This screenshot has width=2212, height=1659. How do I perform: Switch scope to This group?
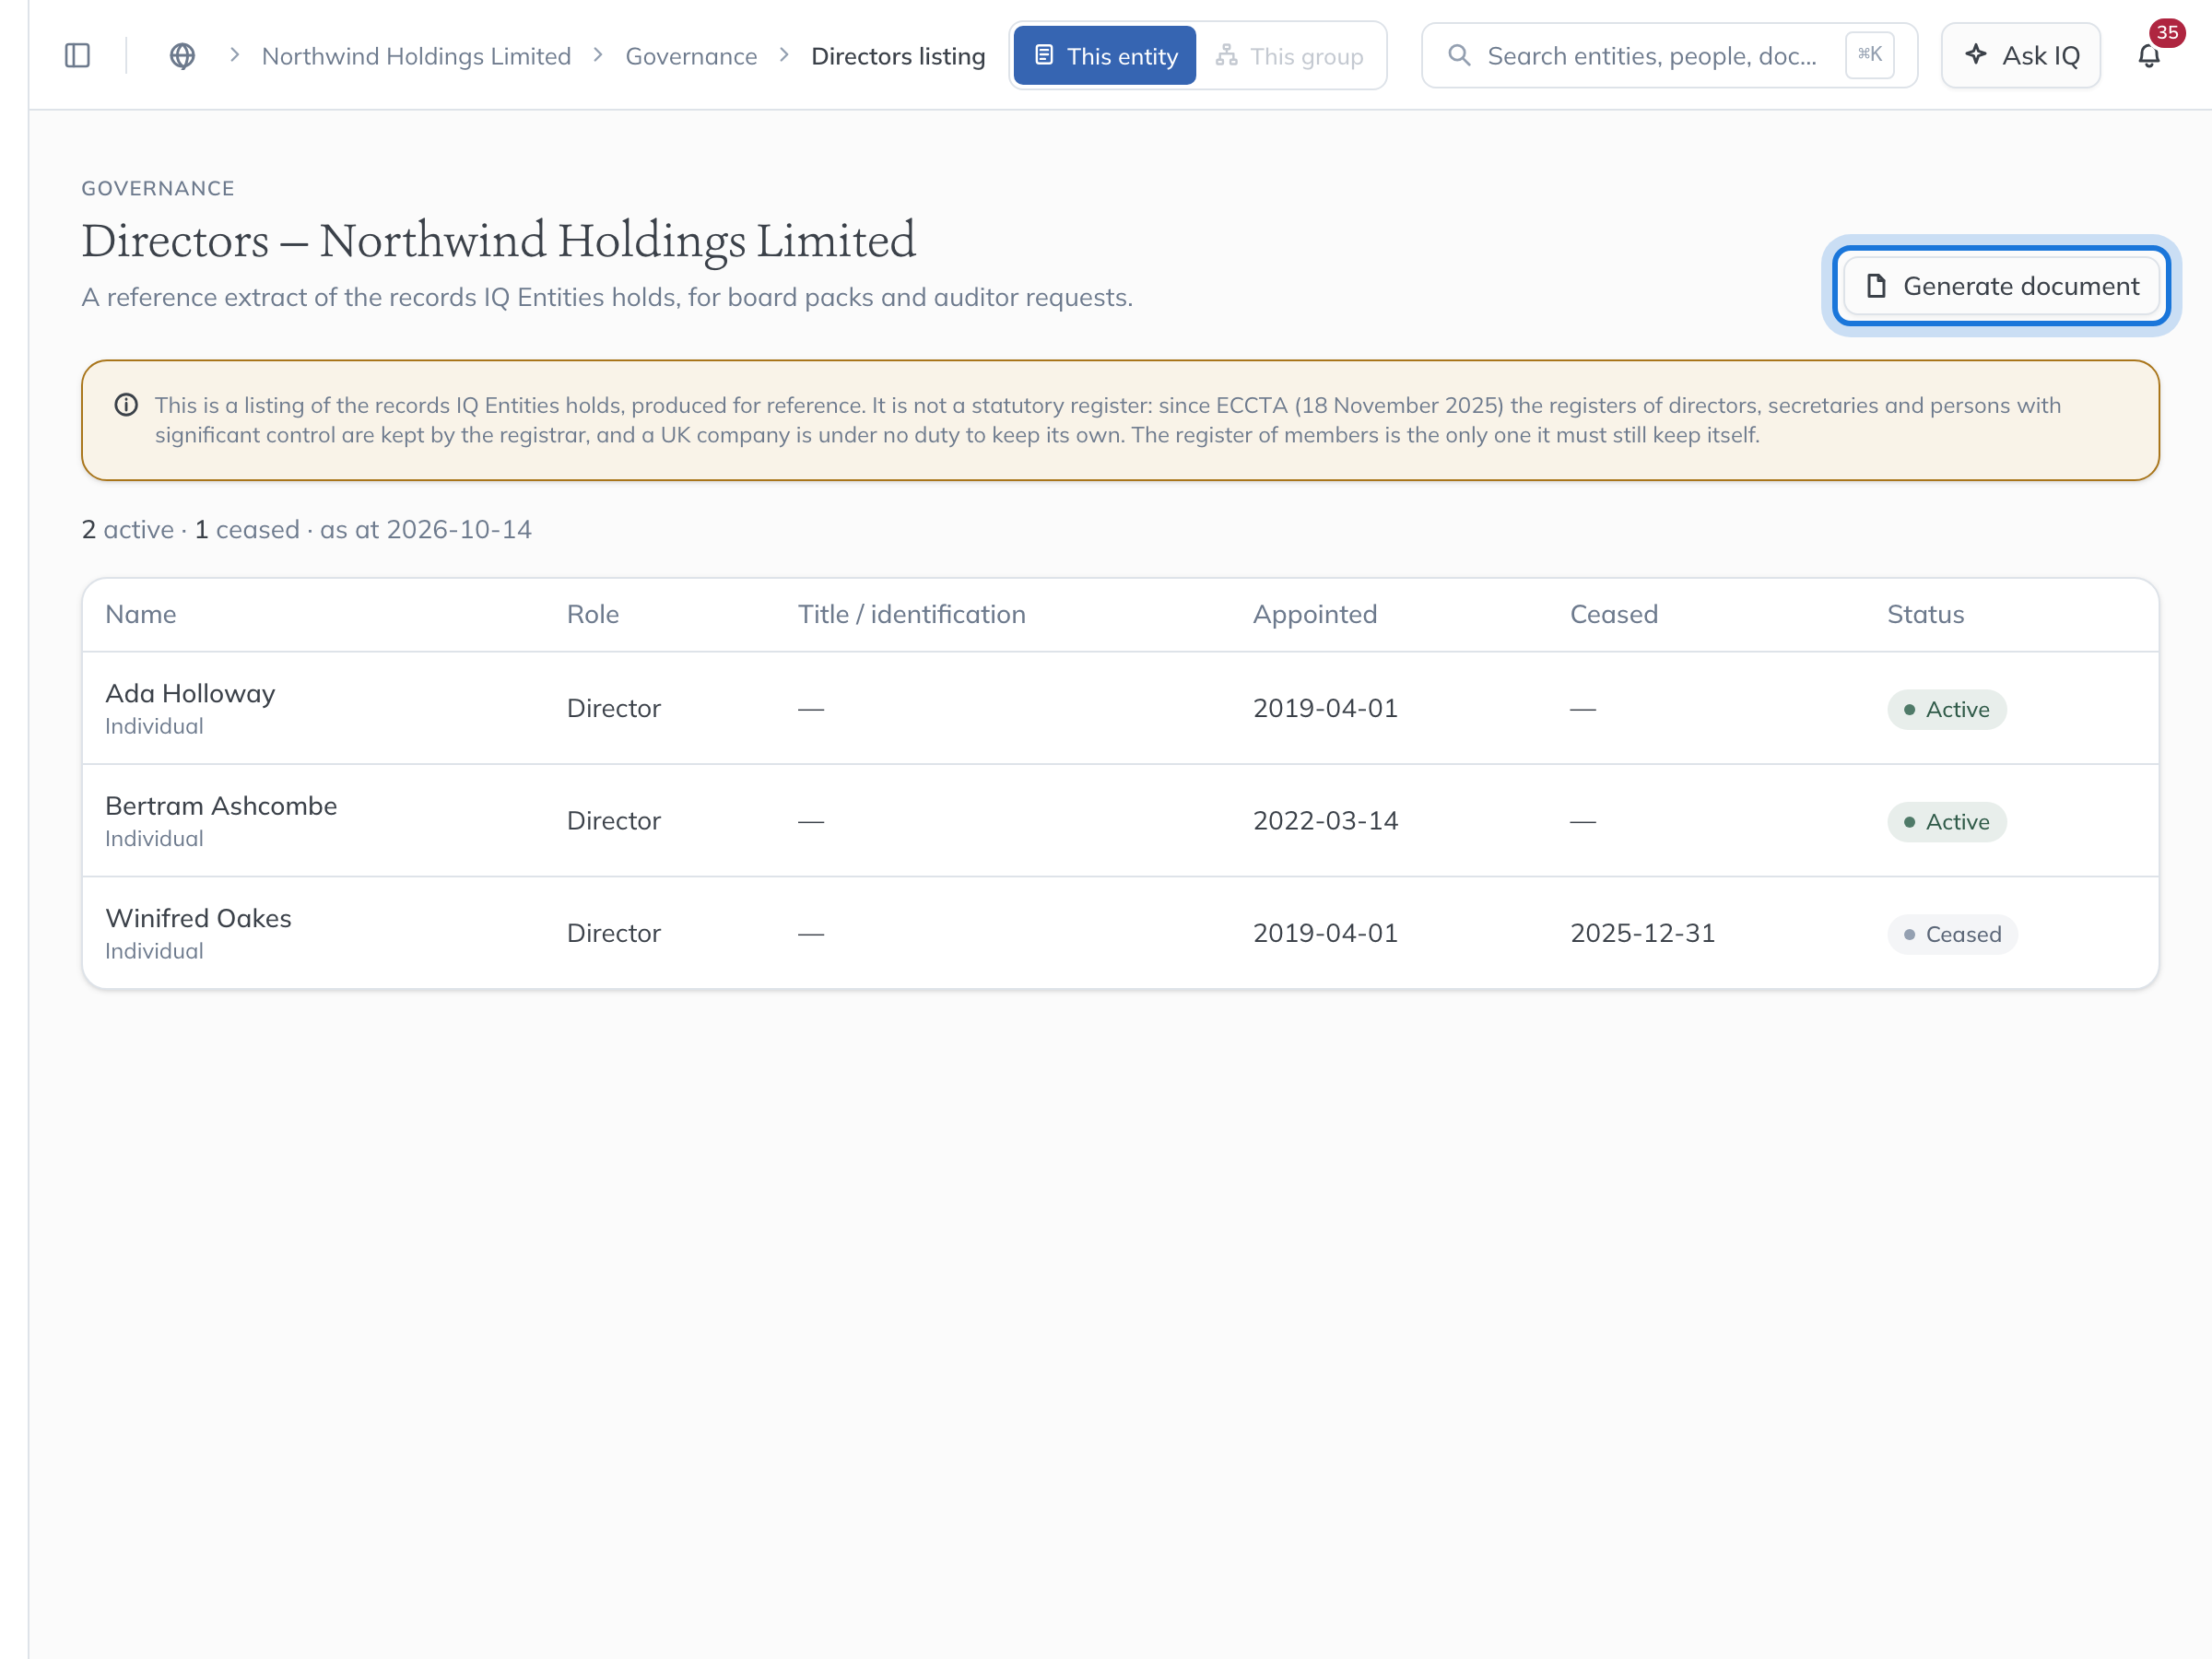[x=1290, y=56]
